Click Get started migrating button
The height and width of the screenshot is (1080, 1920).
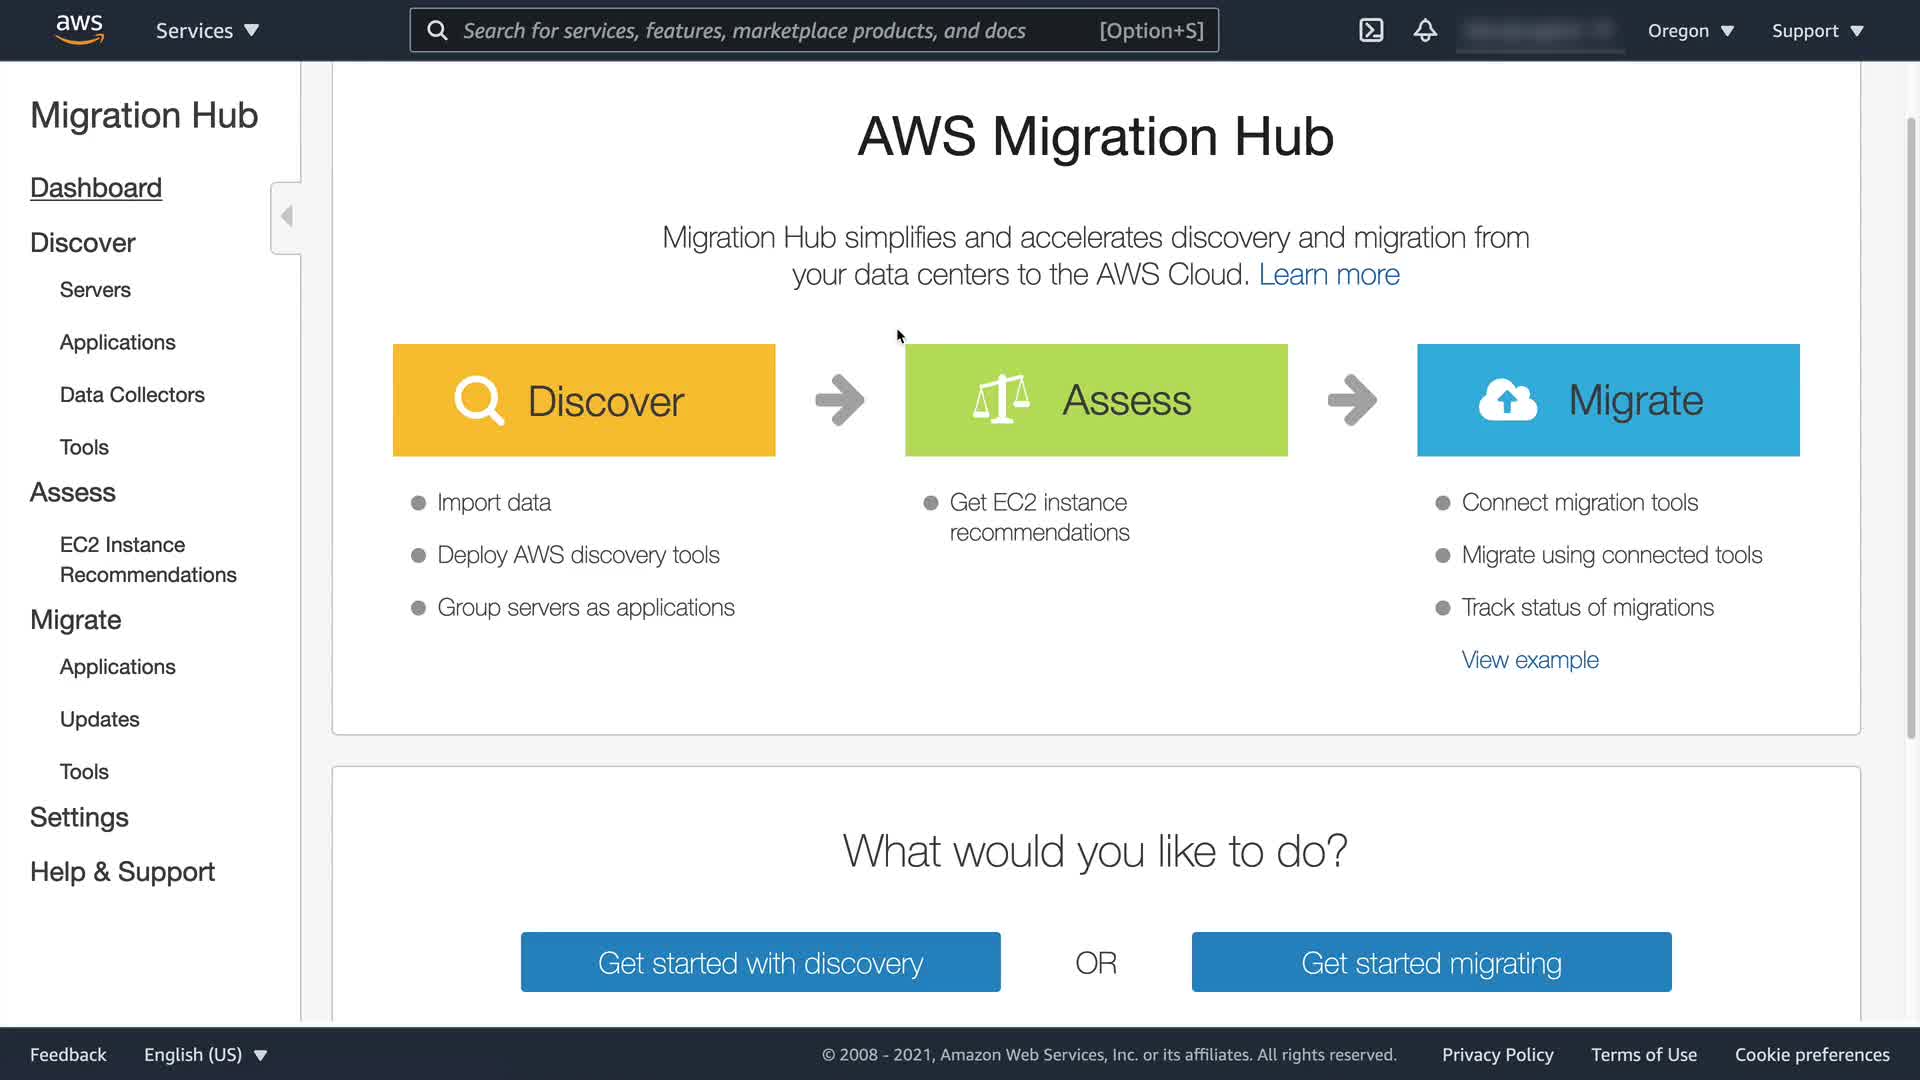click(1431, 962)
